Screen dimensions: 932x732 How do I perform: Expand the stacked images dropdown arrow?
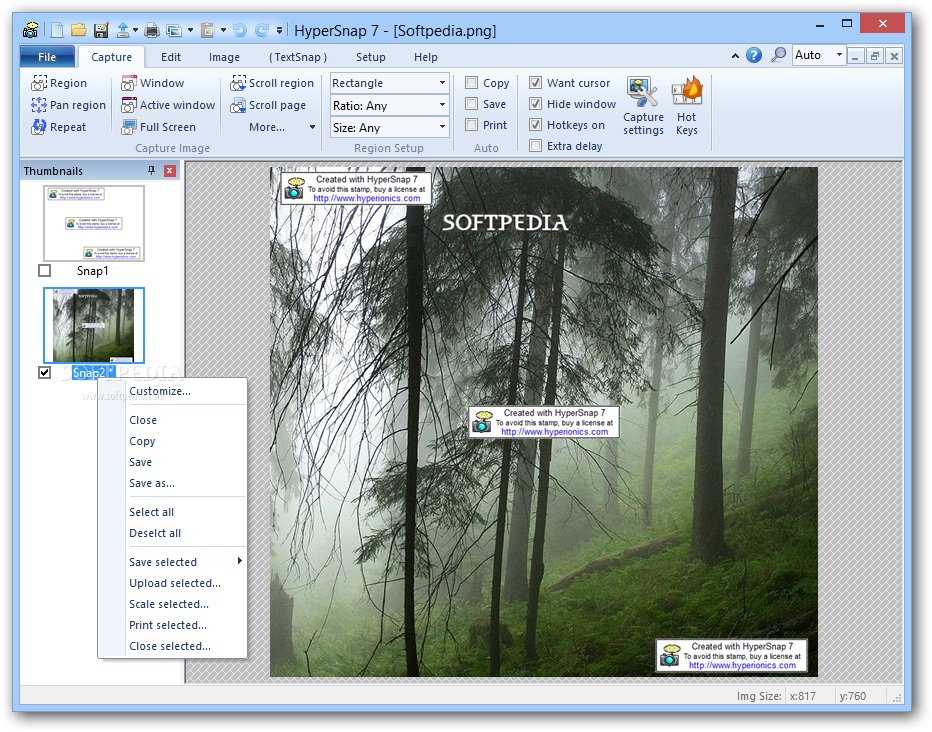[x=190, y=30]
